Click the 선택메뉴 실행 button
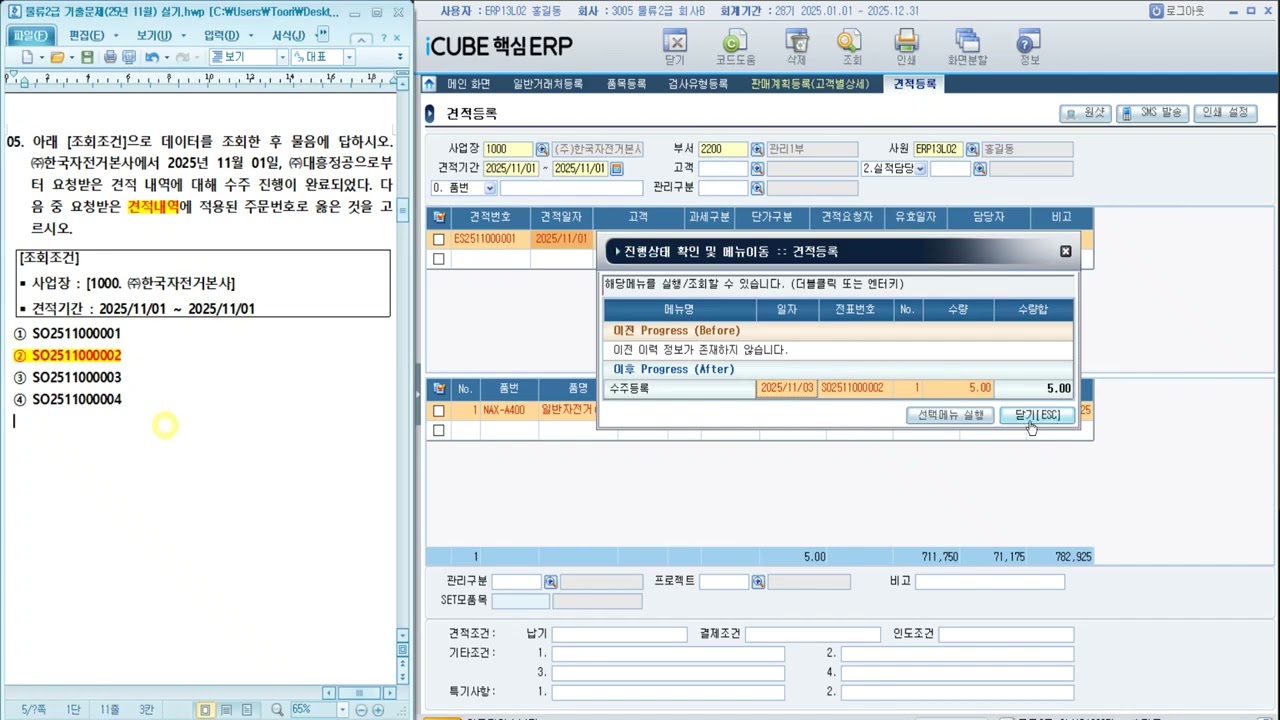This screenshot has height=720, width=1280. (951, 415)
